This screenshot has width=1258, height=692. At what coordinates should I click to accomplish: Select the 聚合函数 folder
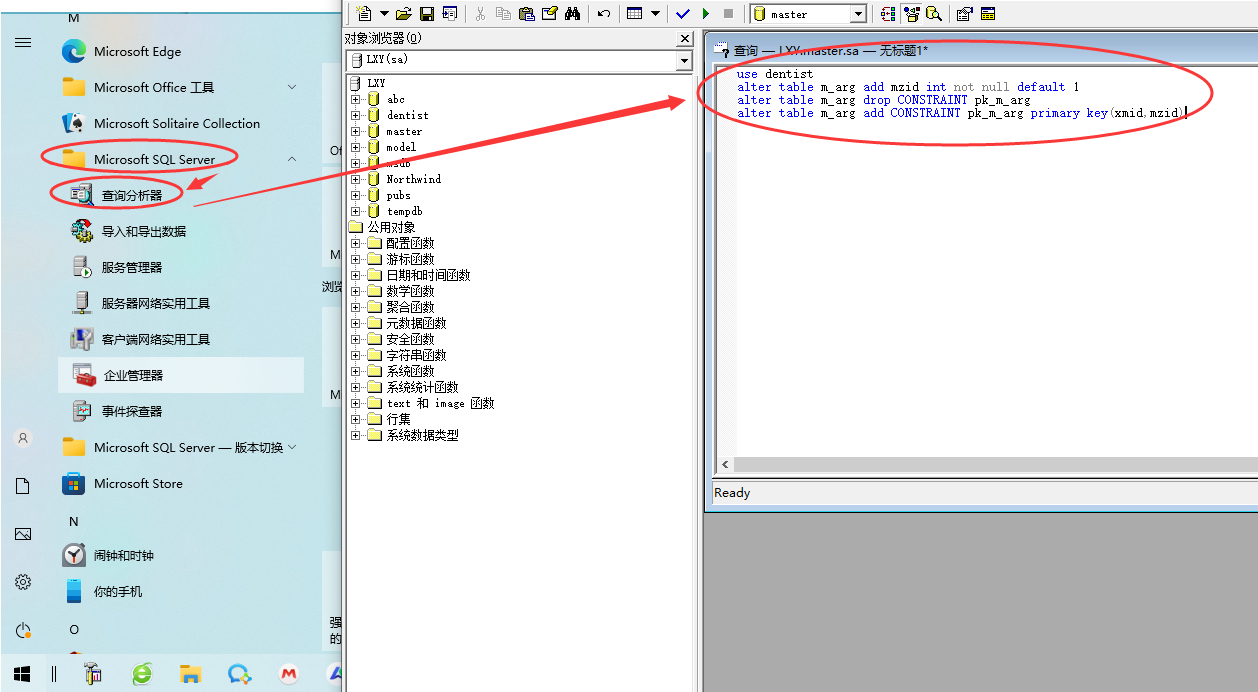pos(410,307)
